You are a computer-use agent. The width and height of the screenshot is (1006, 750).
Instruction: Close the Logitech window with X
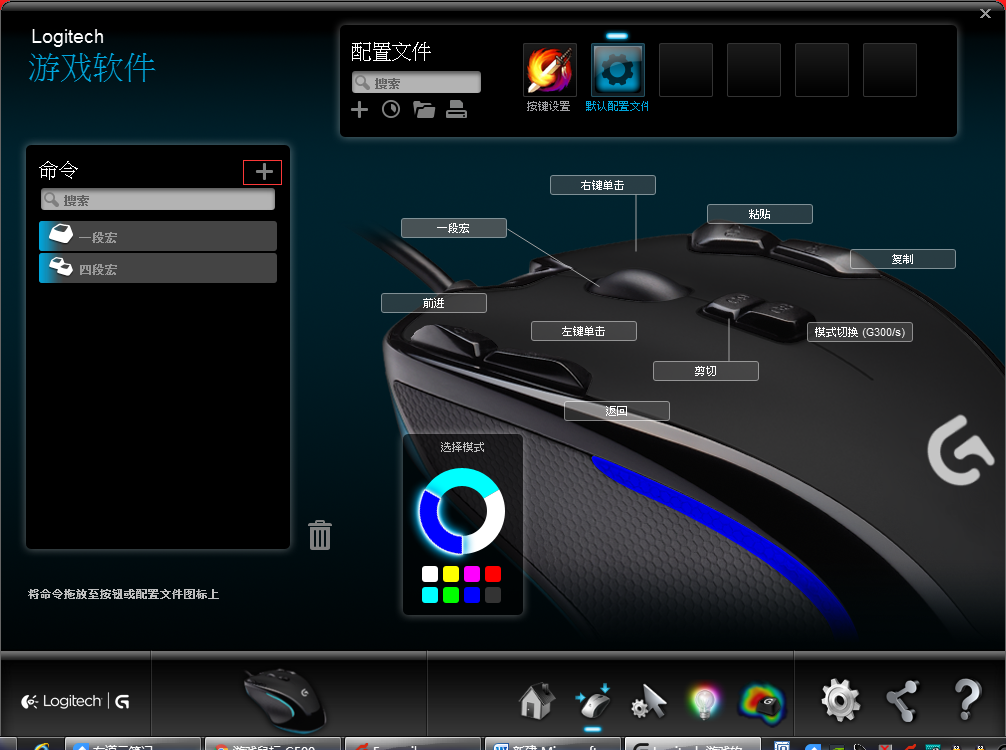tap(985, 13)
